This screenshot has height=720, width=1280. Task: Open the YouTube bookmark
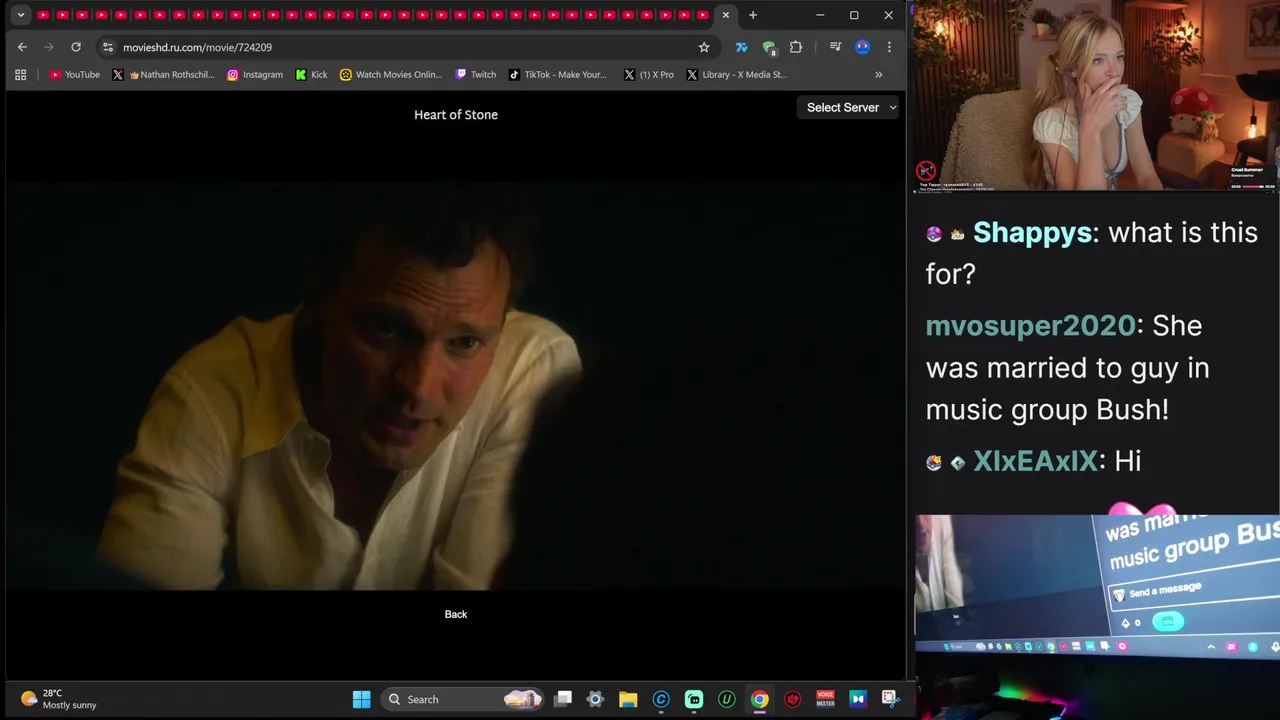point(75,74)
